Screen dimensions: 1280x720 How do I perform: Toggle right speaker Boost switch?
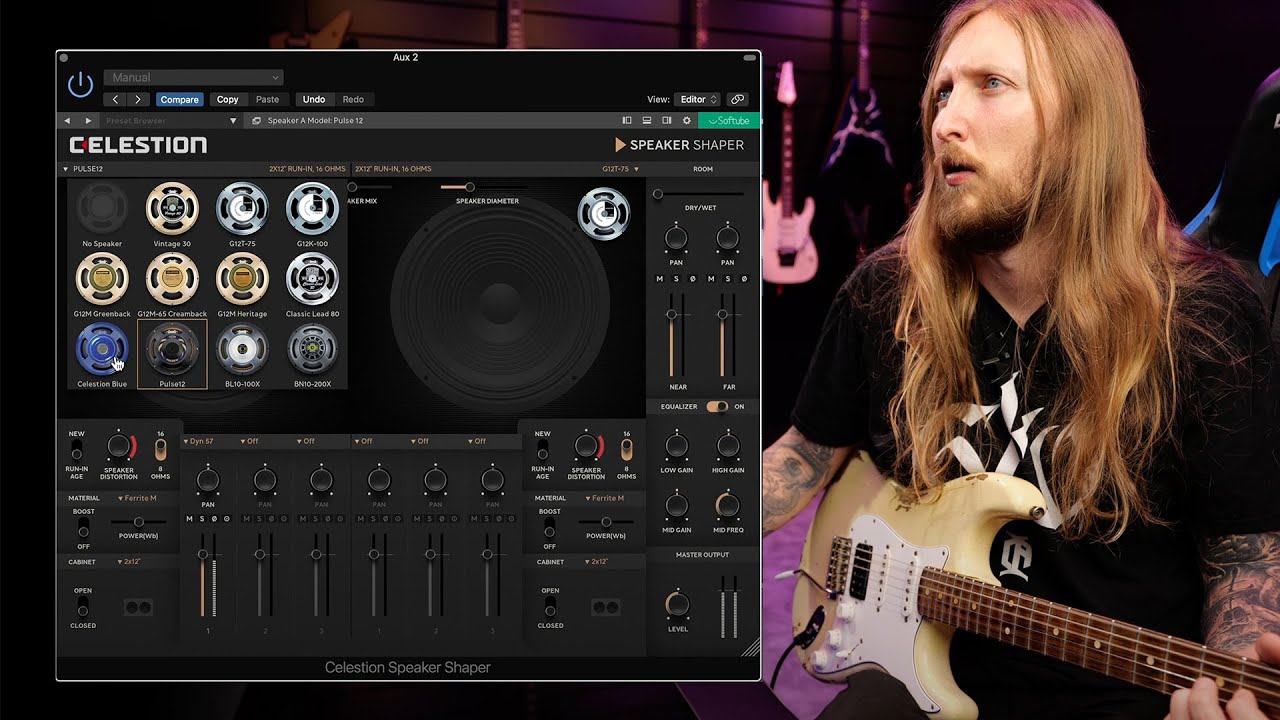pyautogui.click(x=549, y=527)
